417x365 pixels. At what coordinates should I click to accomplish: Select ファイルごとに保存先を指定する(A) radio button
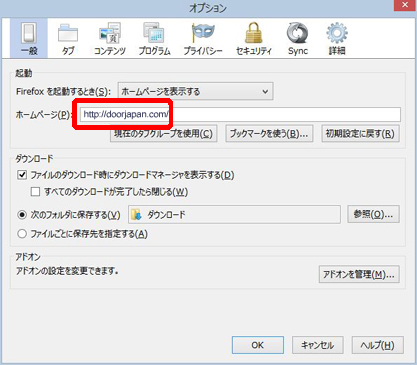[x=22, y=234]
